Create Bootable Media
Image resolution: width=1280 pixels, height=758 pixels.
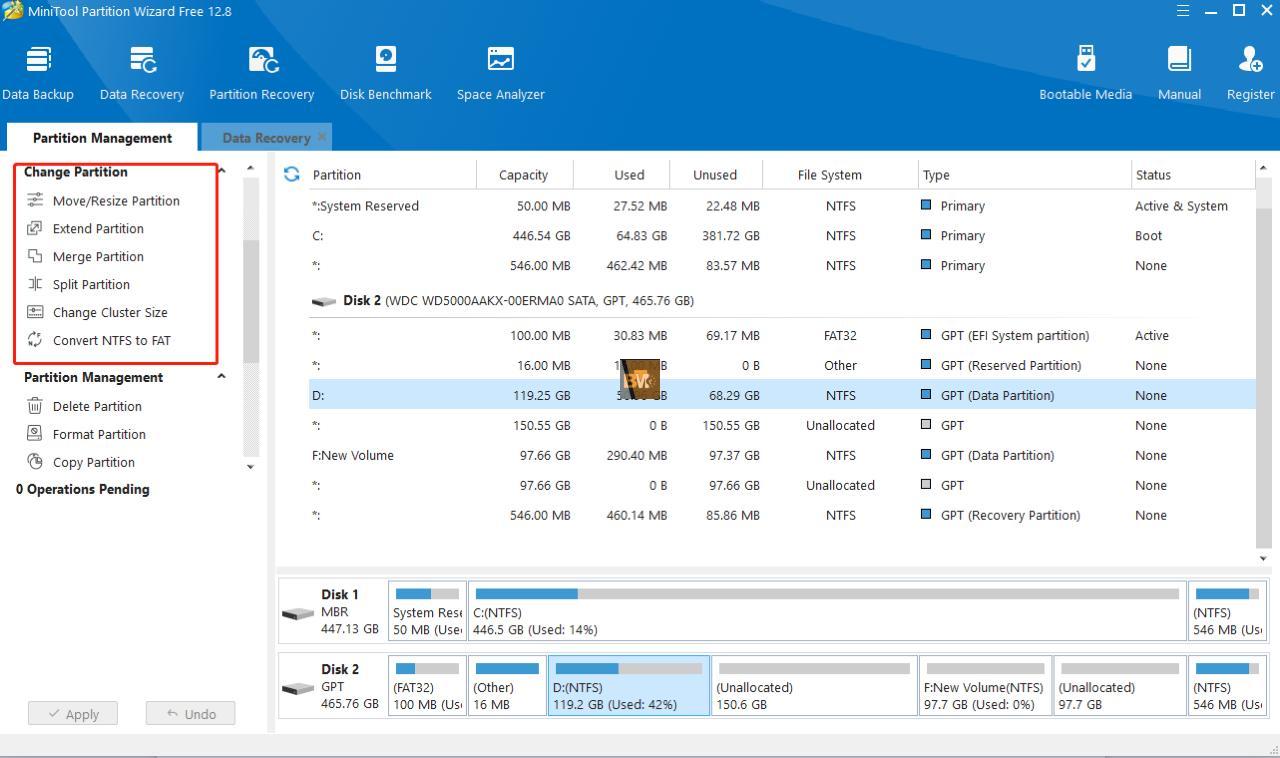[x=1085, y=73]
